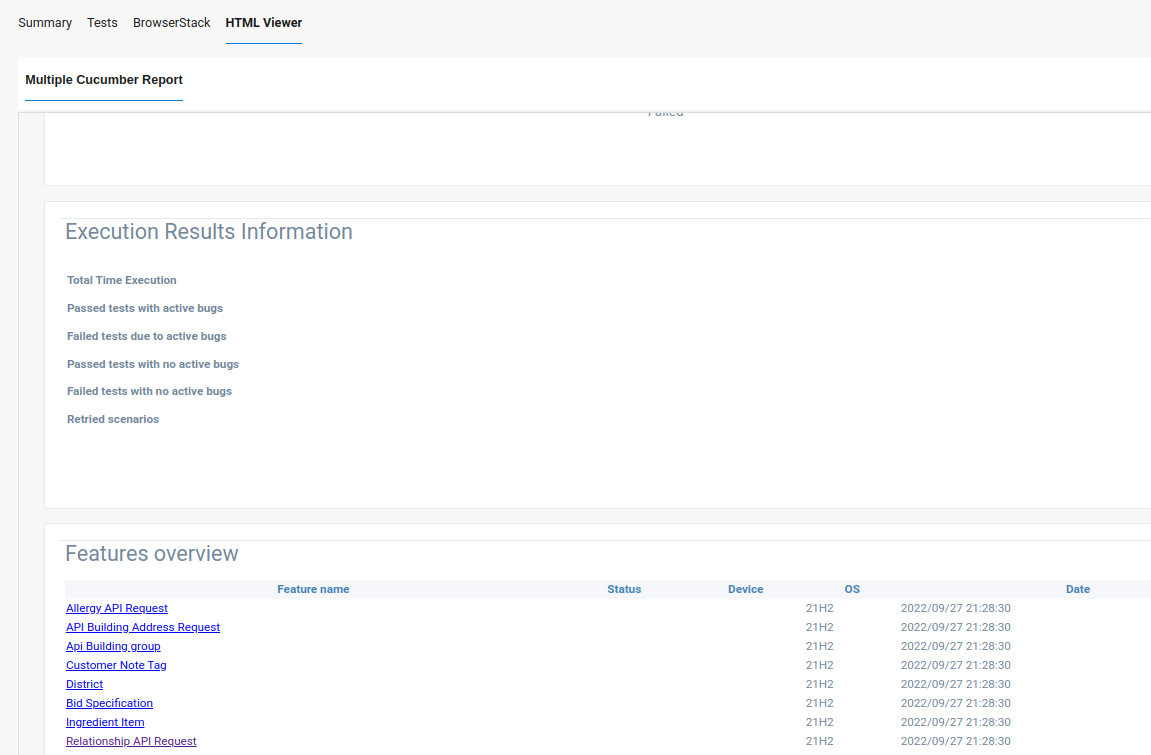Screen dimensions: 1151x755
Task: Select the BrowserStack tab
Action: pyautogui.click(x=171, y=22)
